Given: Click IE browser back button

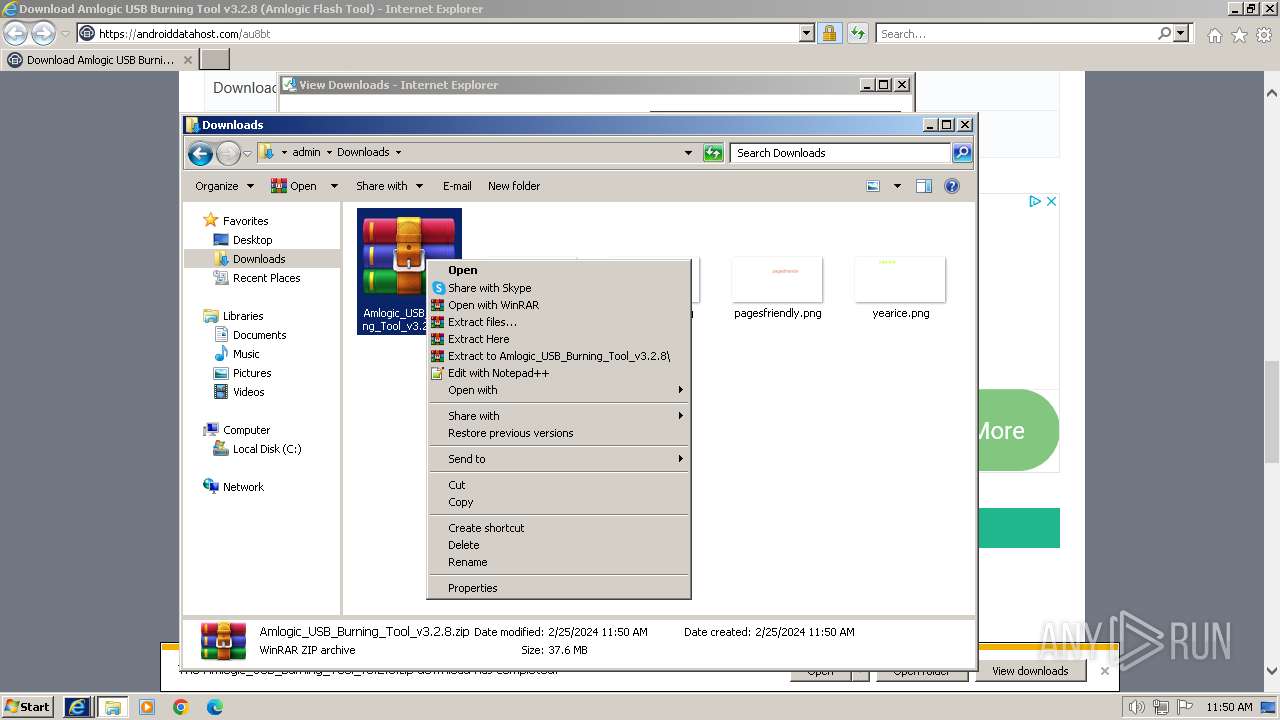Looking at the screenshot, I should click(15, 33).
